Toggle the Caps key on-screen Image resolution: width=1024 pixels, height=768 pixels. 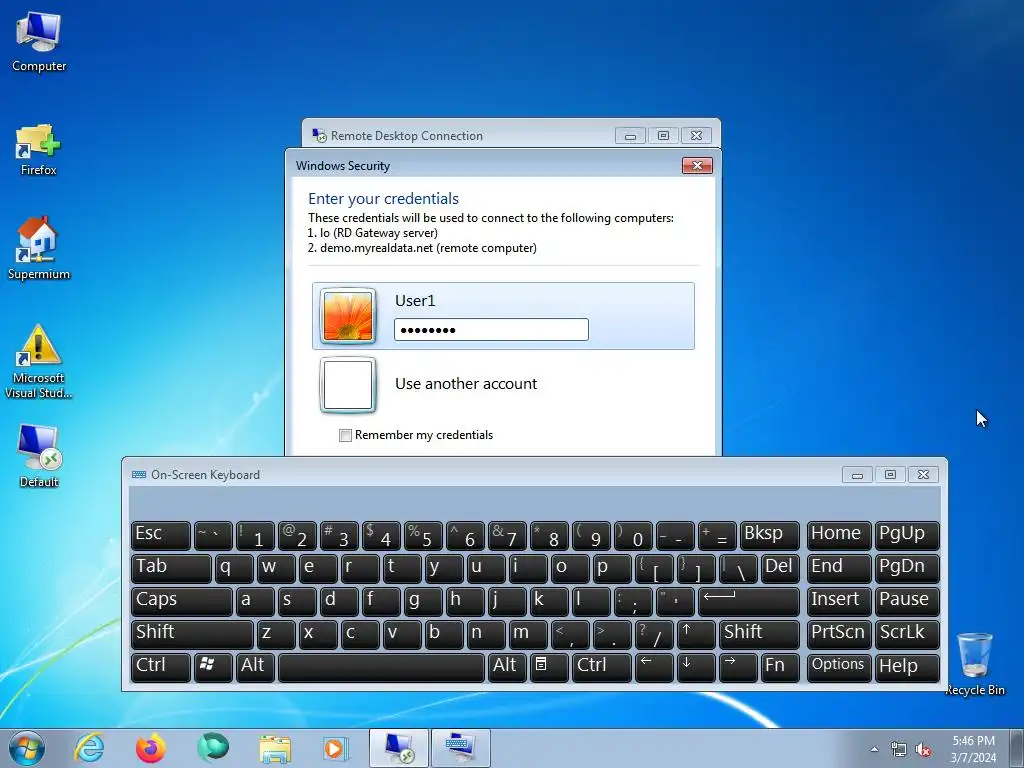tap(182, 601)
